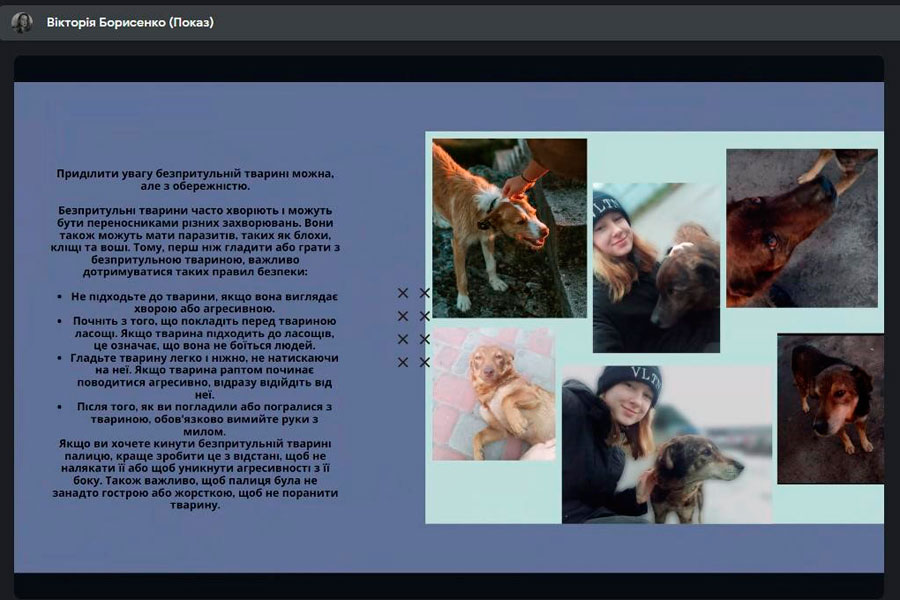
Task: Open photo of hand petting orange dog
Action: (509, 227)
